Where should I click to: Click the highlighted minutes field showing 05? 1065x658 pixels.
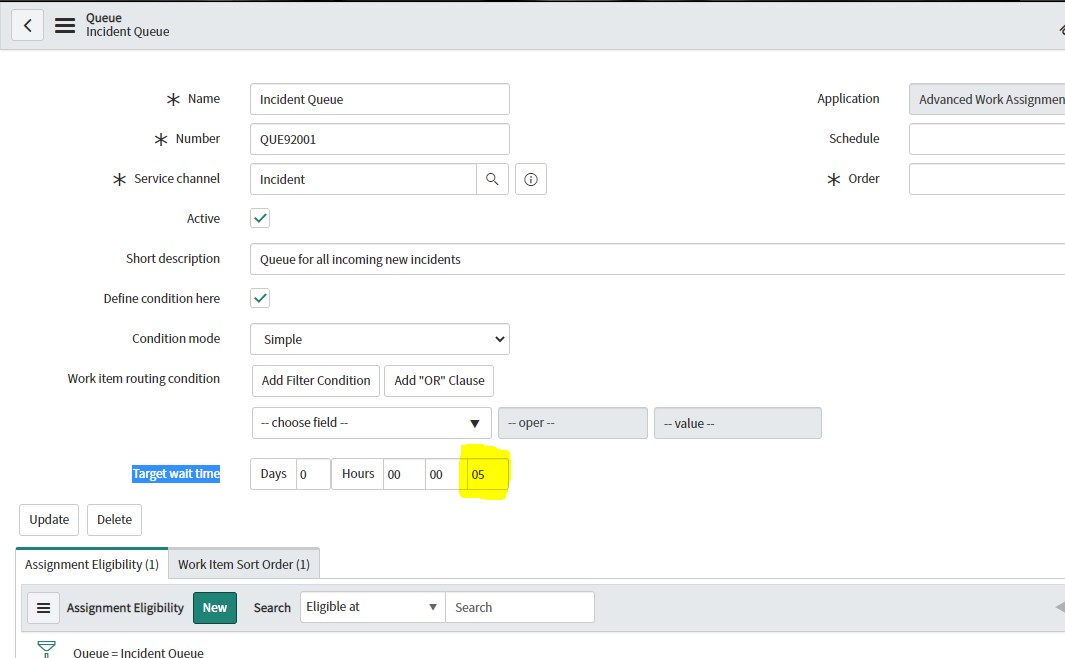click(483, 474)
